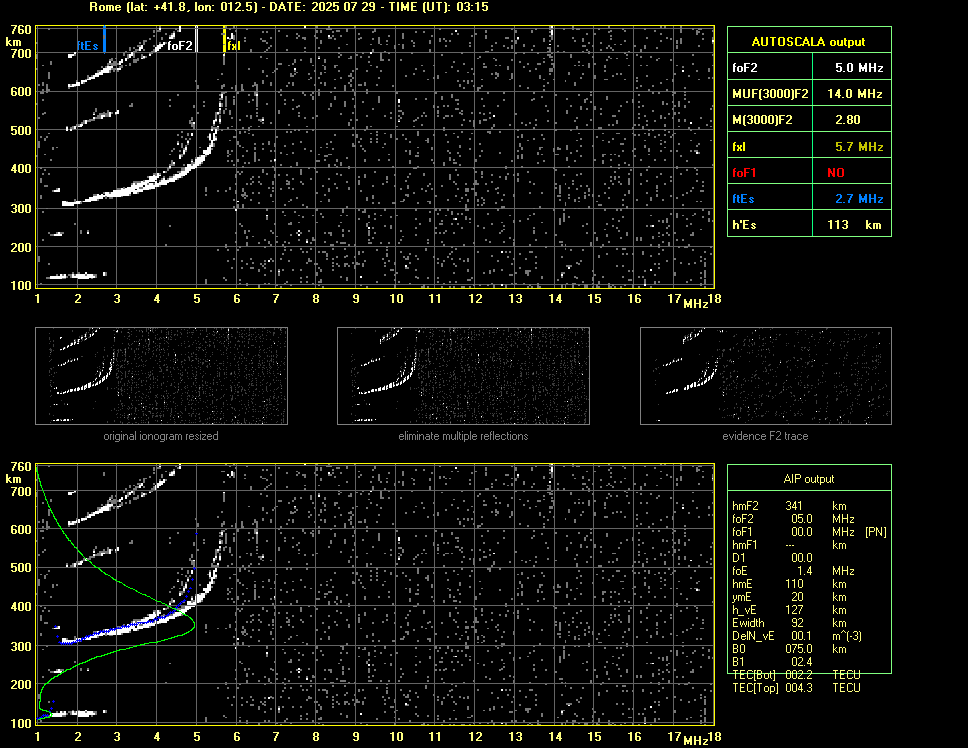Screen dimensions: 968x748
Task: Select the hmE '110' value
Action: 794,584
